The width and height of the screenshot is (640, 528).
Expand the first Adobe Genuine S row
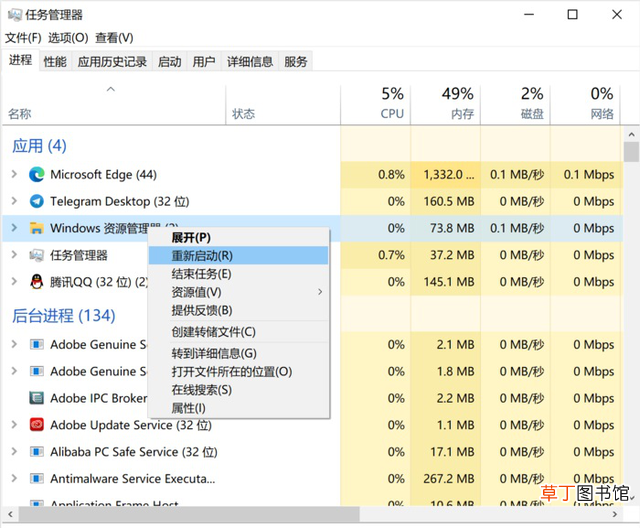14,344
